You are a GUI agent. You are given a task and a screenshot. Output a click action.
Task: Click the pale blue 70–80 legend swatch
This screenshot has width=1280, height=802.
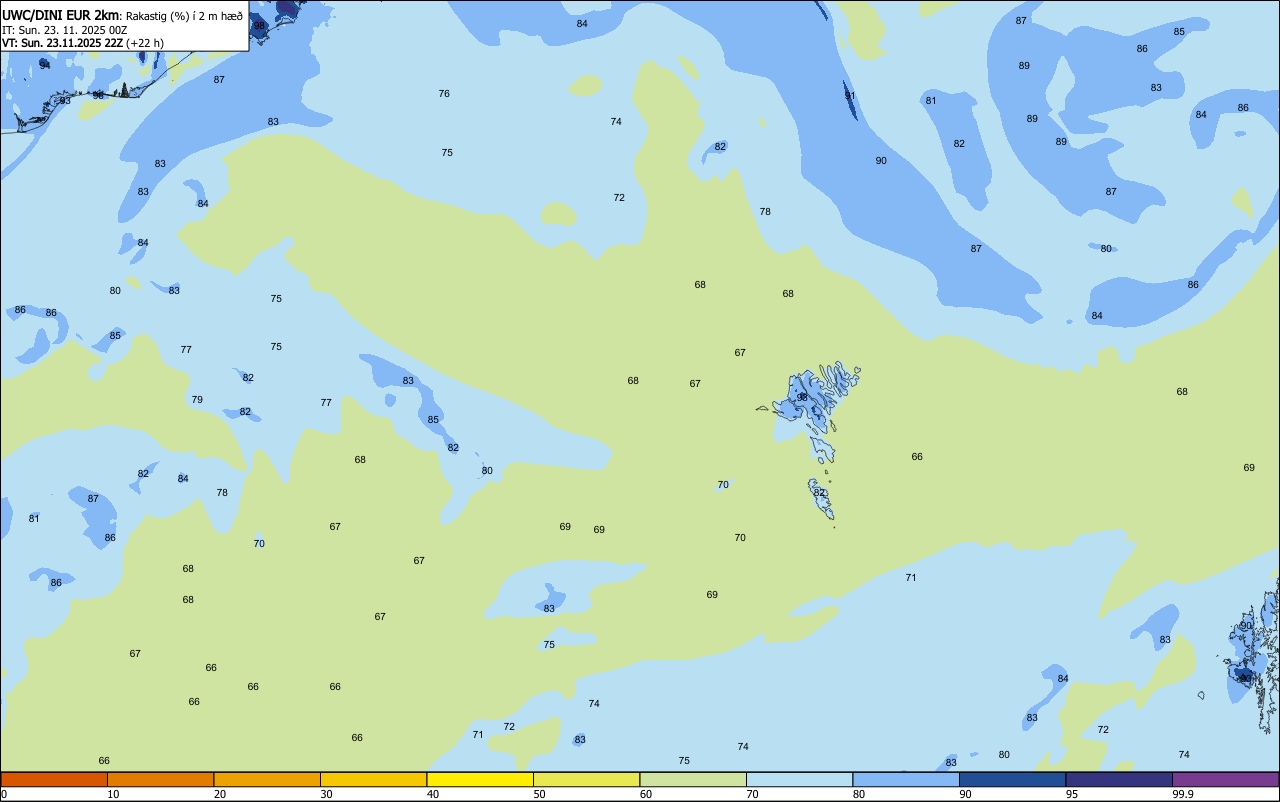[799, 779]
